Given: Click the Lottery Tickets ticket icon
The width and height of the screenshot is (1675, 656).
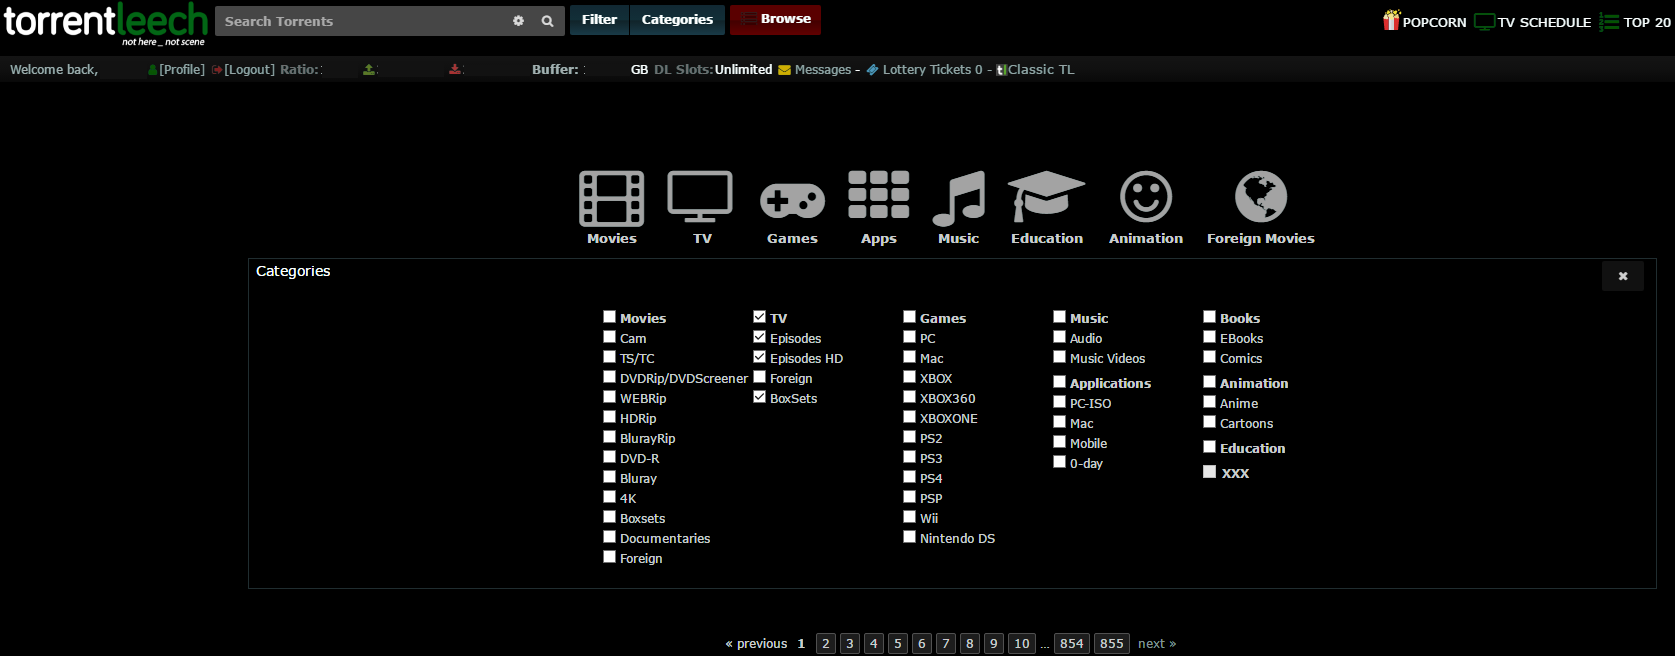Looking at the screenshot, I should [x=872, y=70].
